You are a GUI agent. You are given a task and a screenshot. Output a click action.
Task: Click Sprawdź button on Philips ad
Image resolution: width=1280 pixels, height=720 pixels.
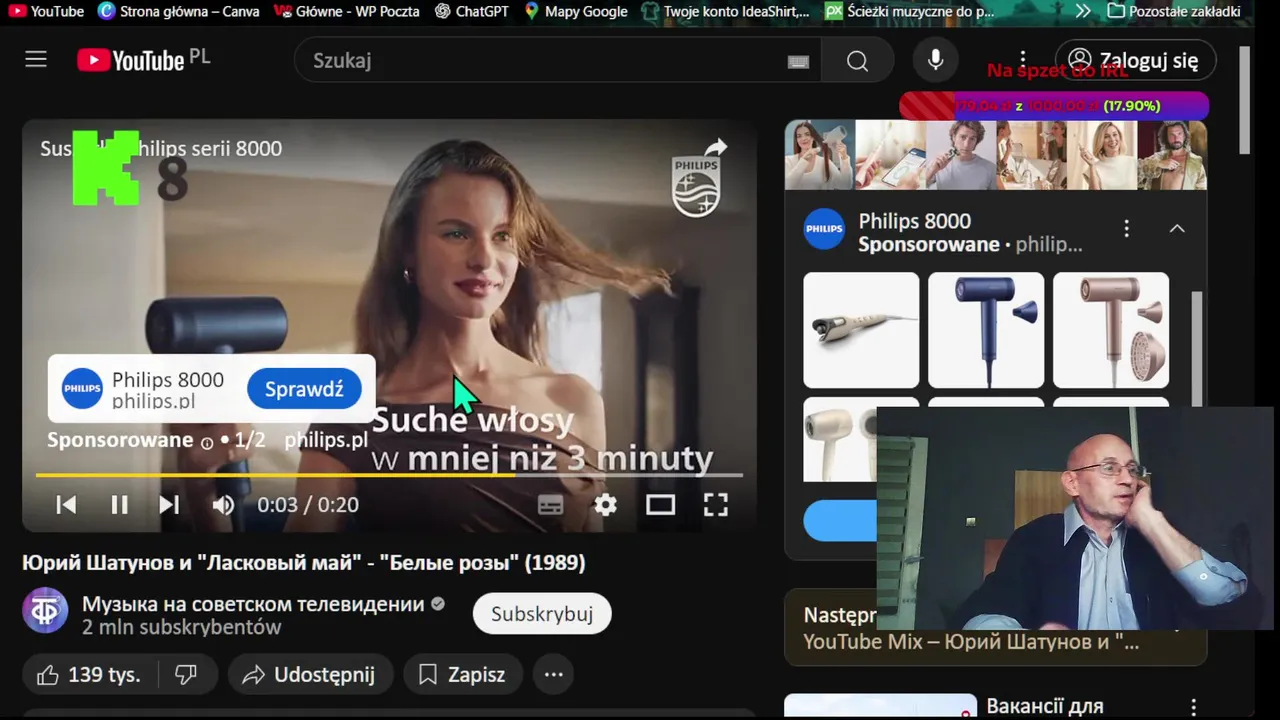pos(304,389)
